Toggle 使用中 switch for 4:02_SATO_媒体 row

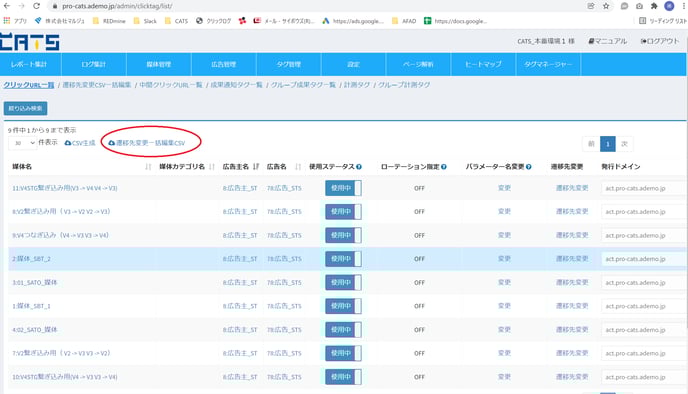pyautogui.click(x=343, y=330)
